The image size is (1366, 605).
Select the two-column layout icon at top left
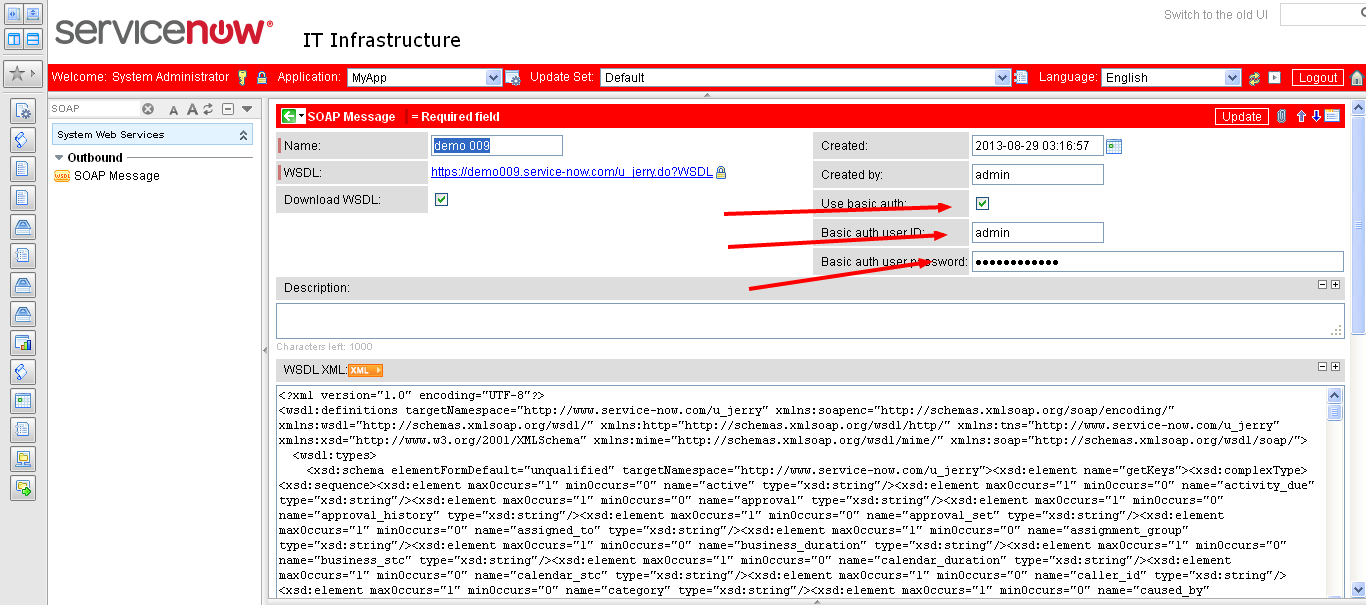(14, 40)
